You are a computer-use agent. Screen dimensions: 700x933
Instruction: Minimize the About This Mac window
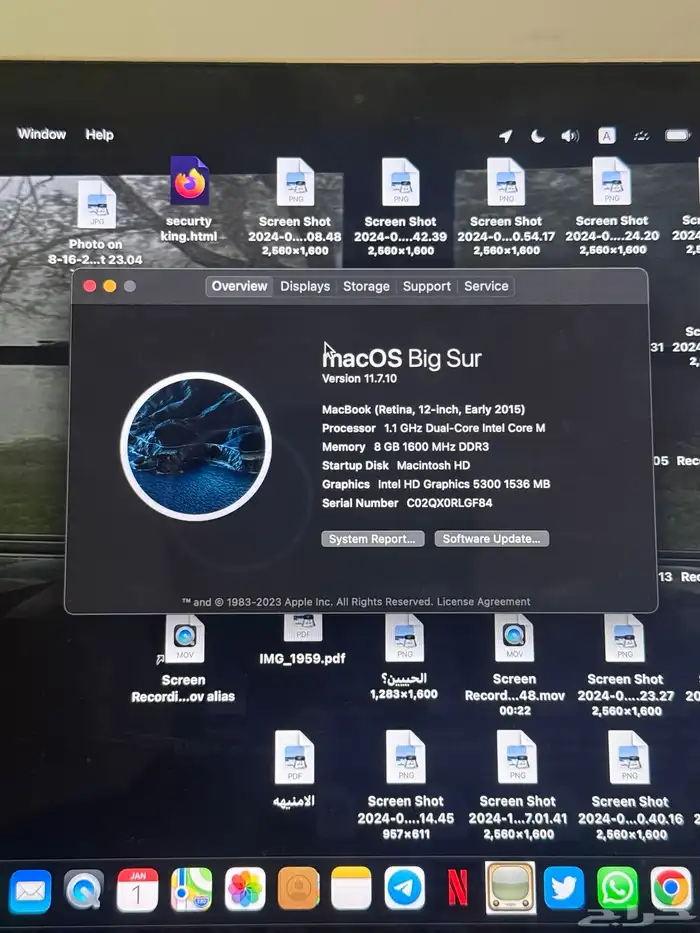coord(110,286)
